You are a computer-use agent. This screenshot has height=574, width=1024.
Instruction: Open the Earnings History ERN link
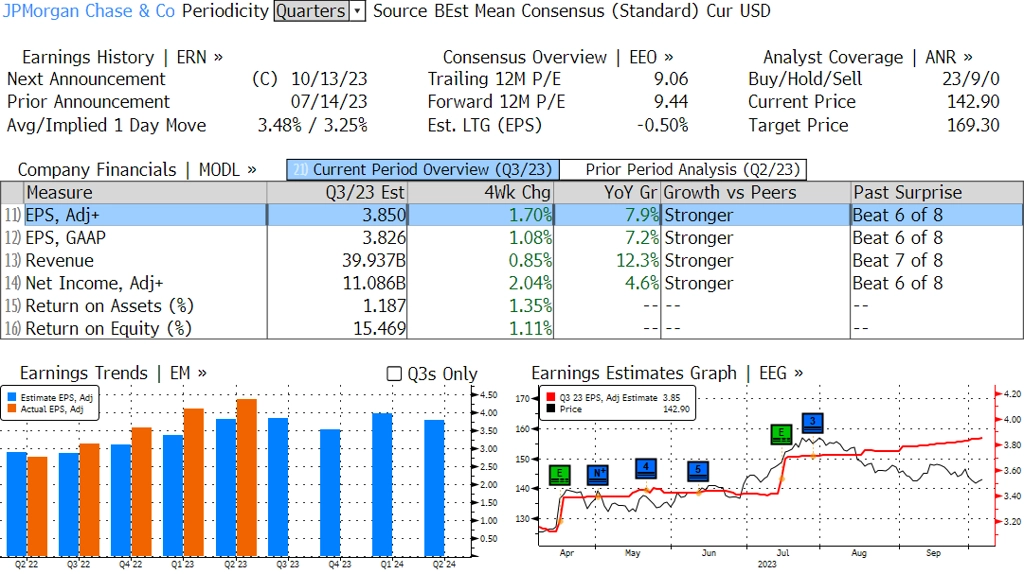[x=200, y=57]
